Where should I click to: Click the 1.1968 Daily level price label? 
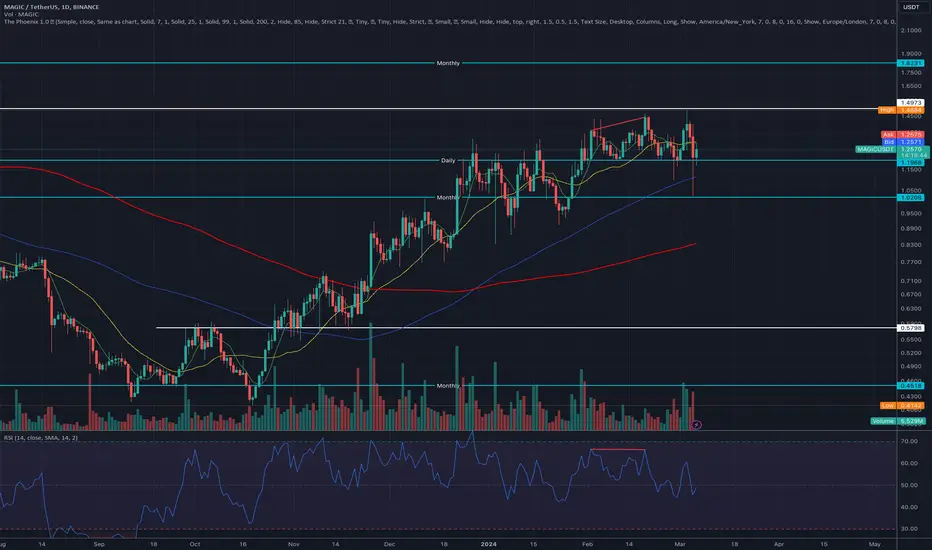pyautogui.click(x=911, y=162)
